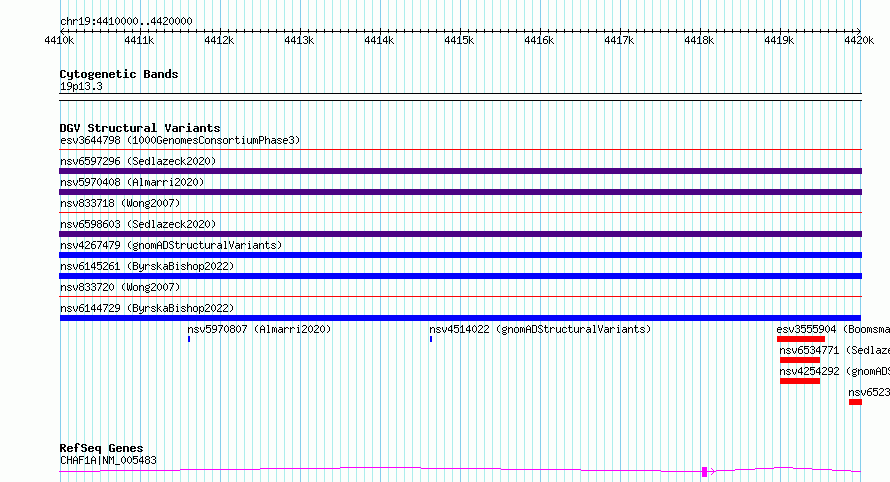Select the DGV Structural Variants track title
Image resolution: width=890 pixels, height=482 pixels.
140,128
